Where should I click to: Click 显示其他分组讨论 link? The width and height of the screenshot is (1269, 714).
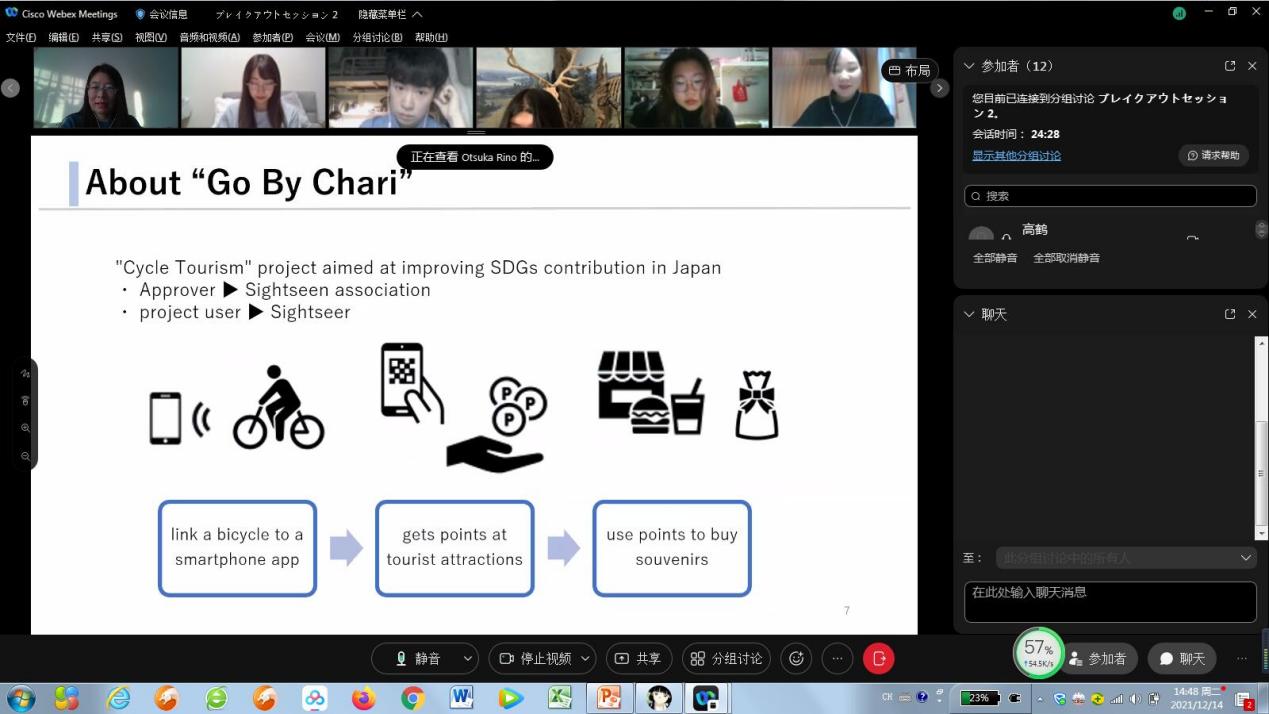[x=1016, y=156]
